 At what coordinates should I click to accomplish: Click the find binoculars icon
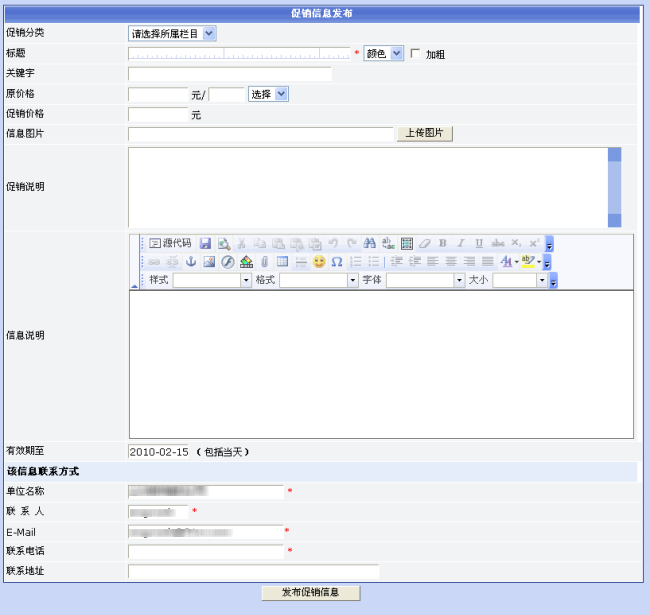pyautogui.click(x=369, y=243)
